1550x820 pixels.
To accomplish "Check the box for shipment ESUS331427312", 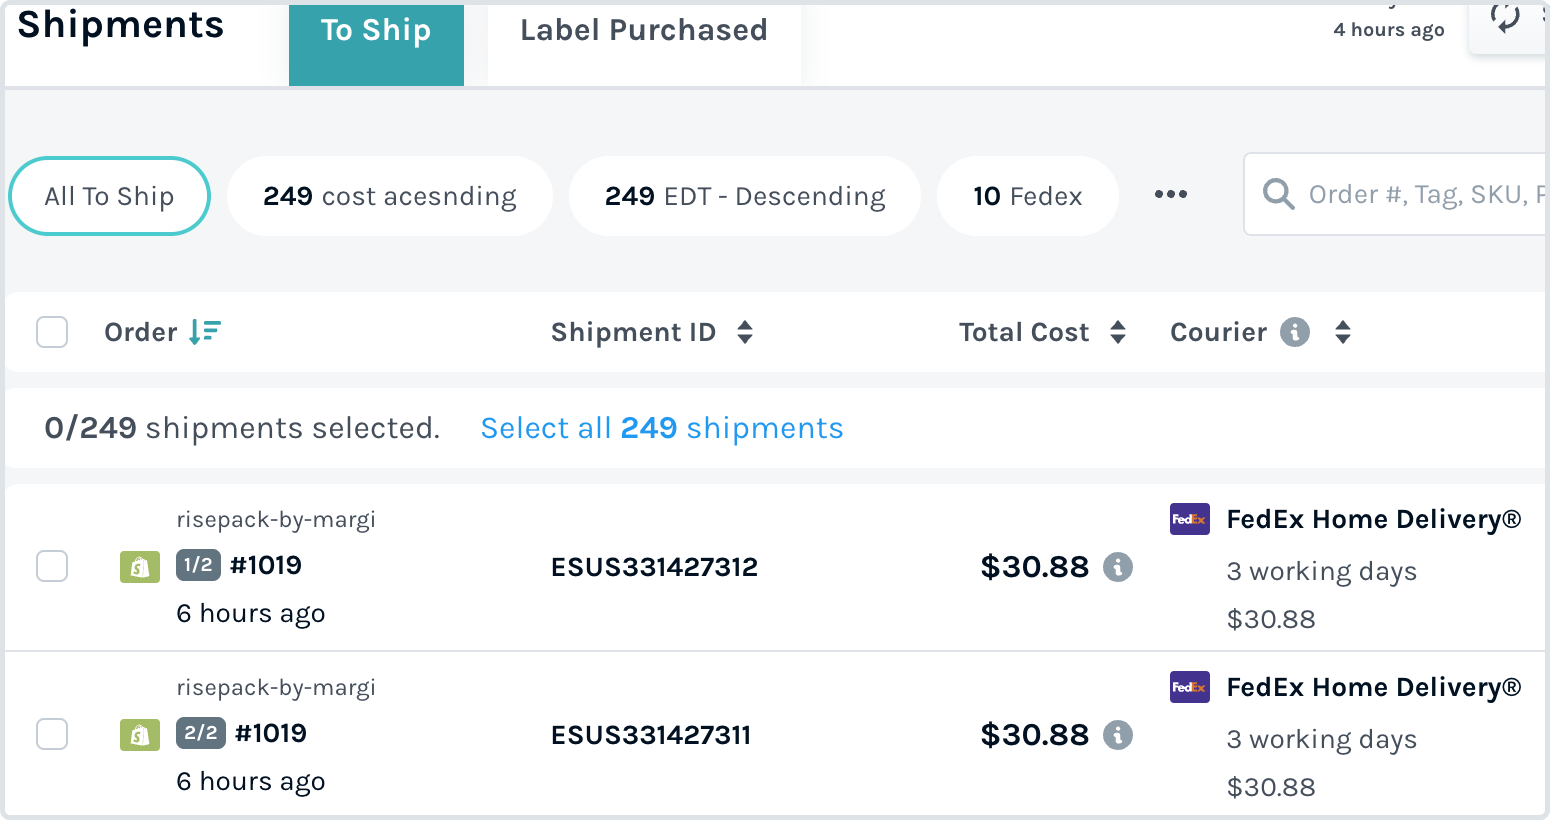I will pos(52,566).
